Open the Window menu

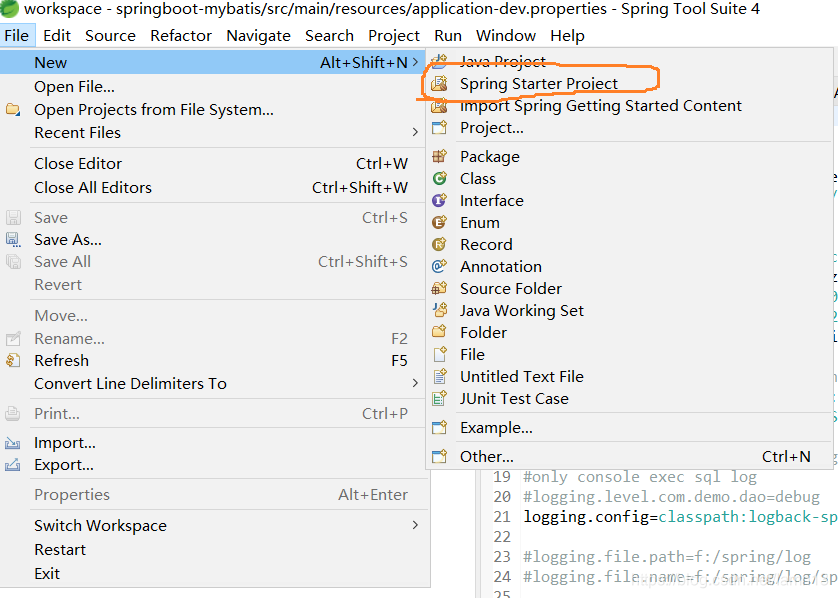pyautogui.click(x=506, y=35)
